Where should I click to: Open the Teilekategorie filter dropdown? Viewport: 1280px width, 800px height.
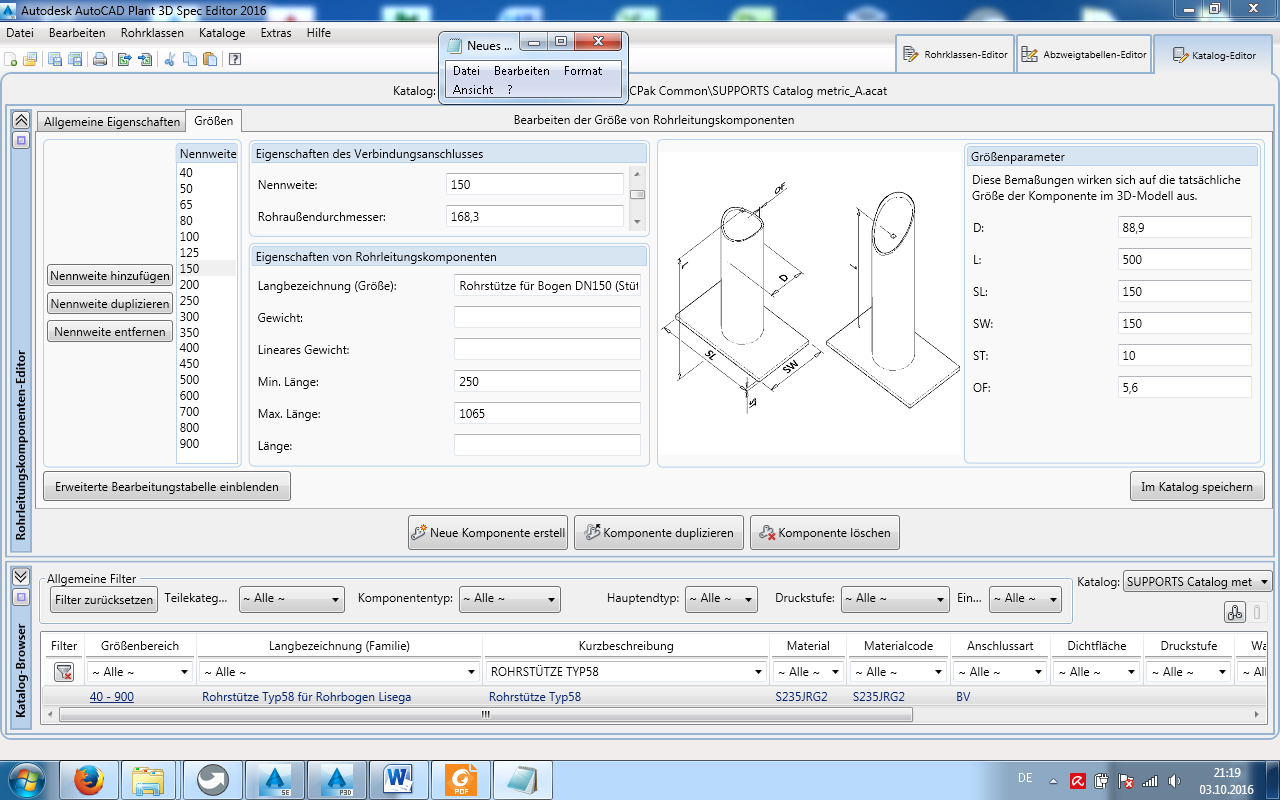(x=291, y=598)
